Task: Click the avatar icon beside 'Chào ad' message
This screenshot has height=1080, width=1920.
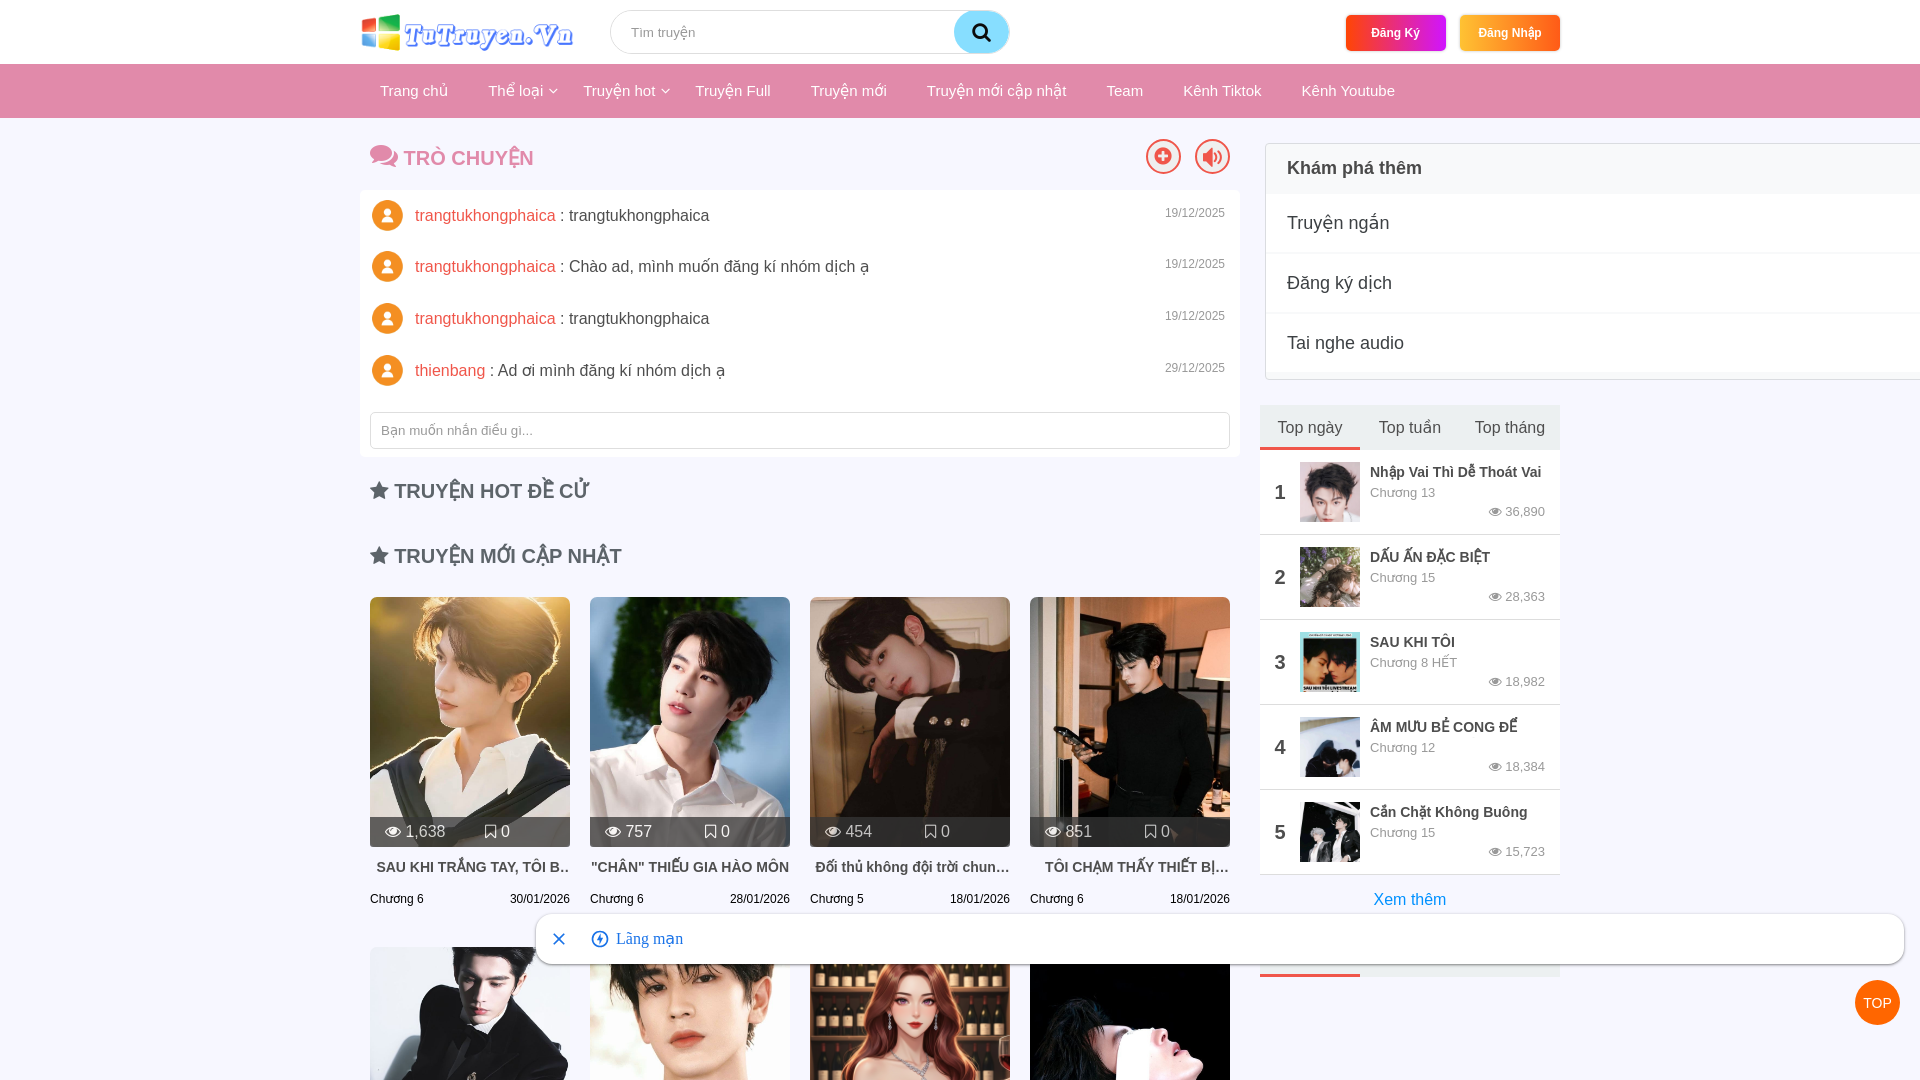Action: 387,266
